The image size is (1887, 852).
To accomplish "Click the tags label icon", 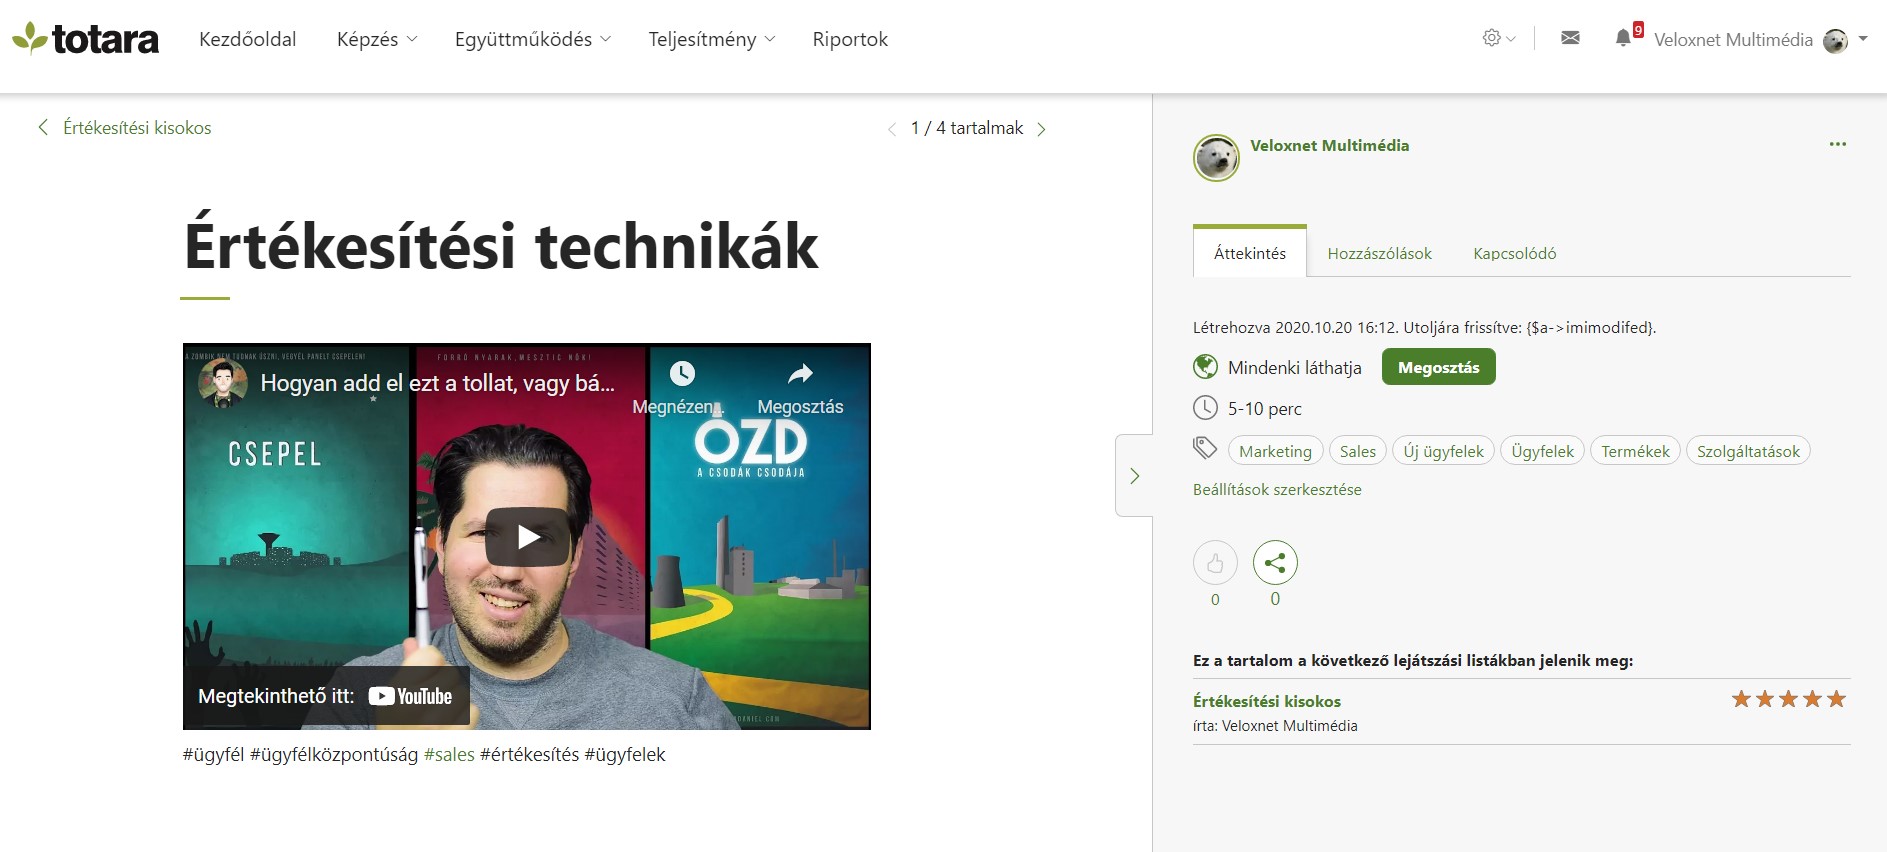I will (1205, 448).
